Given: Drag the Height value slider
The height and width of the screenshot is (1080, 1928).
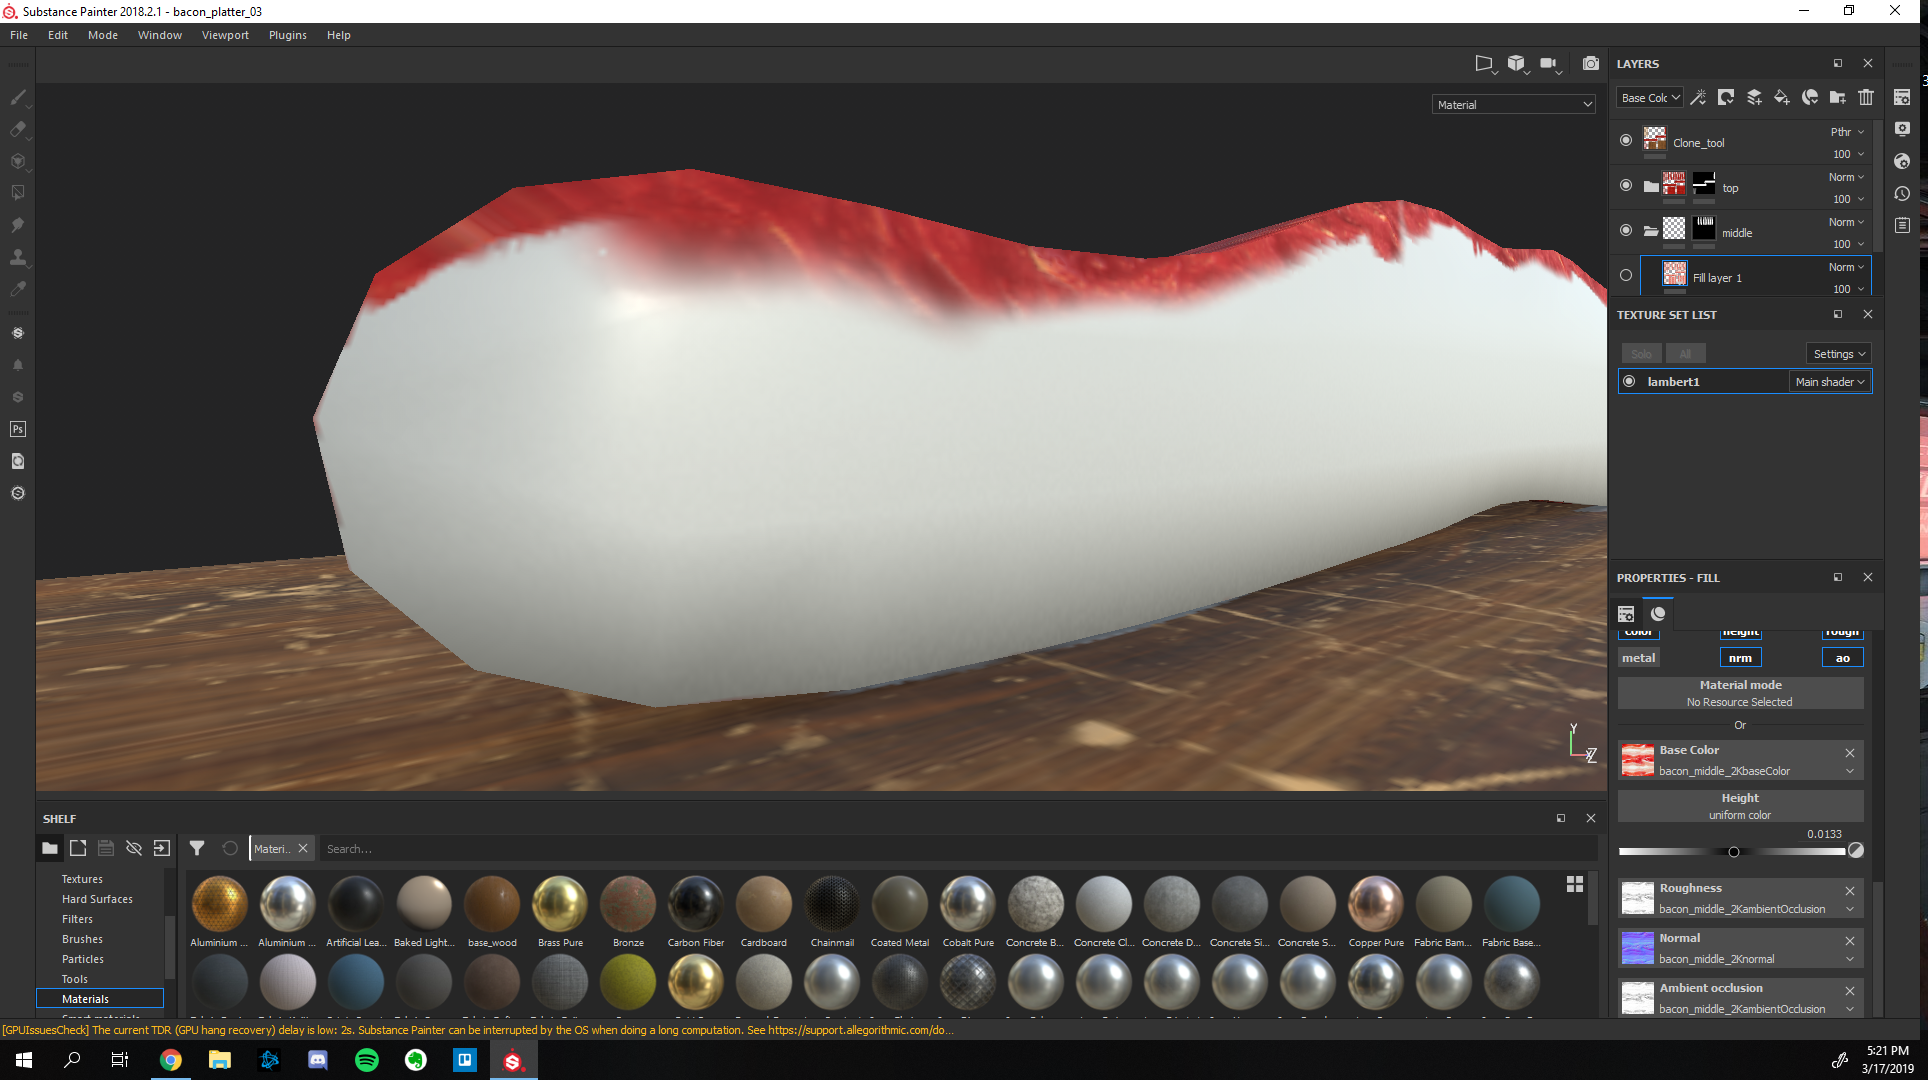Looking at the screenshot, I should [x=1731, y=851].
